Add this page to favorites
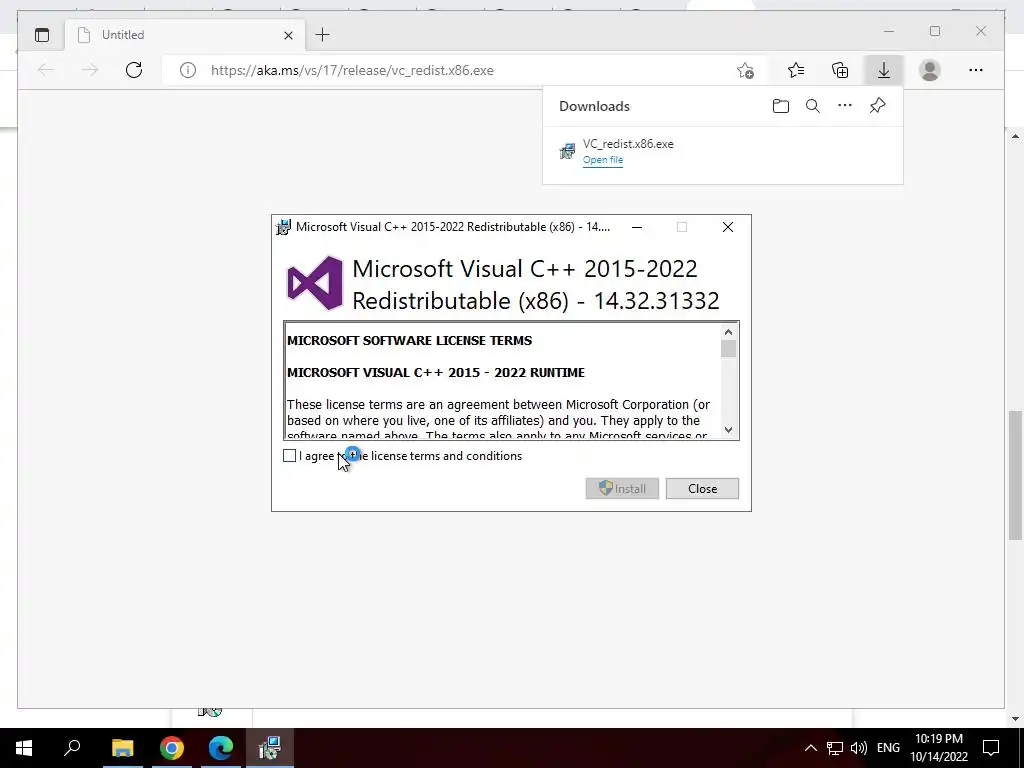Image resolution: width=1024 pixels, height=768 pixels. pyautogui.click(x=745, y=71)
